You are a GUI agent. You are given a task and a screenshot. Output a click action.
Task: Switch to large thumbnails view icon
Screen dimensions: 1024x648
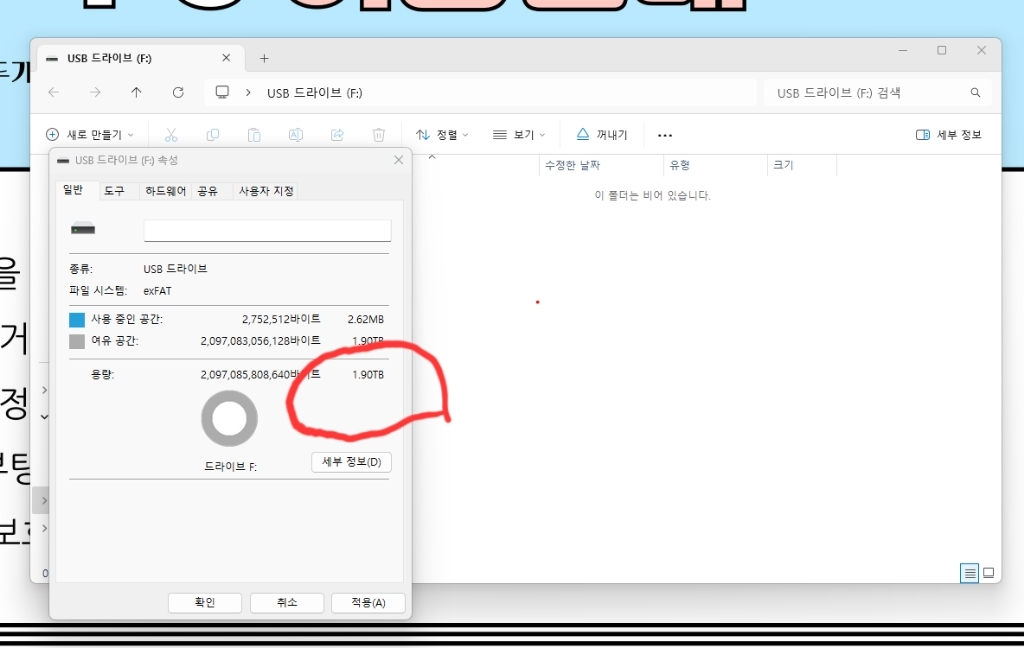[x=989, y=573]
